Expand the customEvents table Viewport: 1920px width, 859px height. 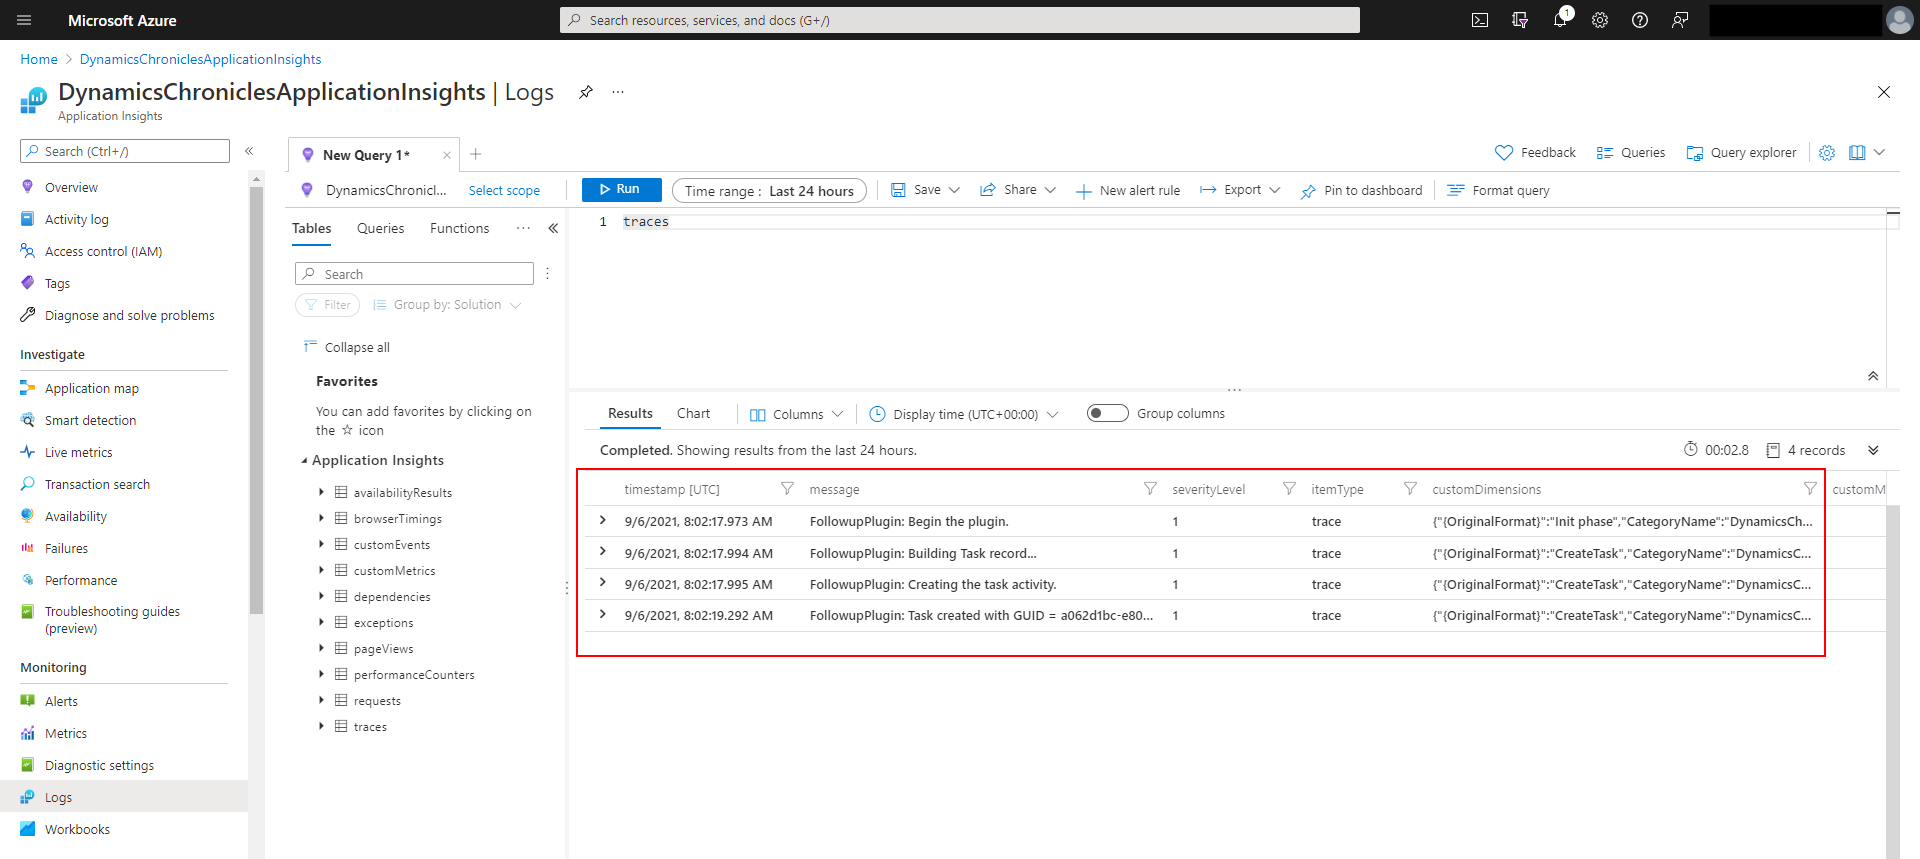point(321,544)
